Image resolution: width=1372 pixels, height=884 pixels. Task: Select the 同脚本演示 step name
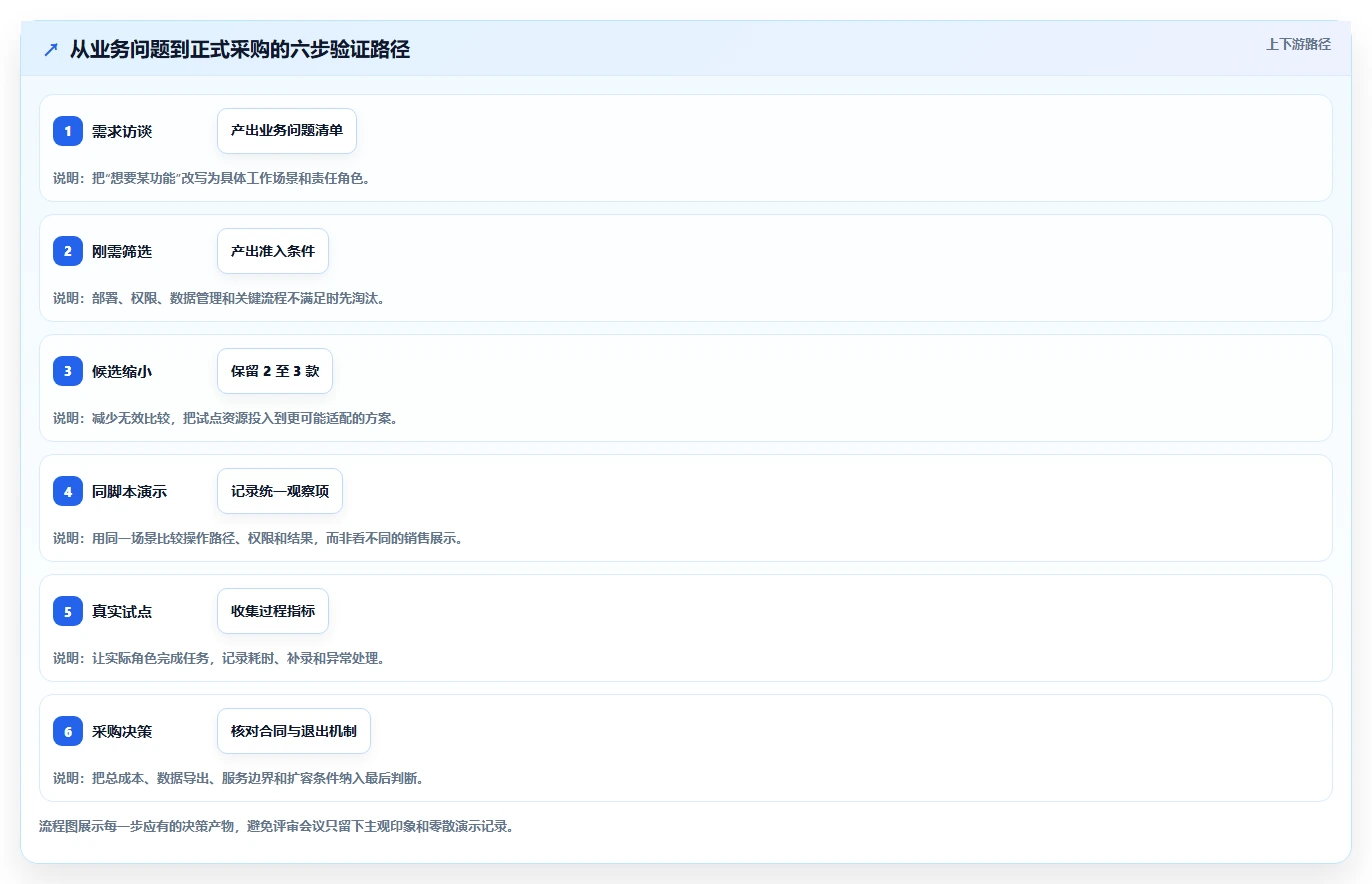tap(129, 491)
